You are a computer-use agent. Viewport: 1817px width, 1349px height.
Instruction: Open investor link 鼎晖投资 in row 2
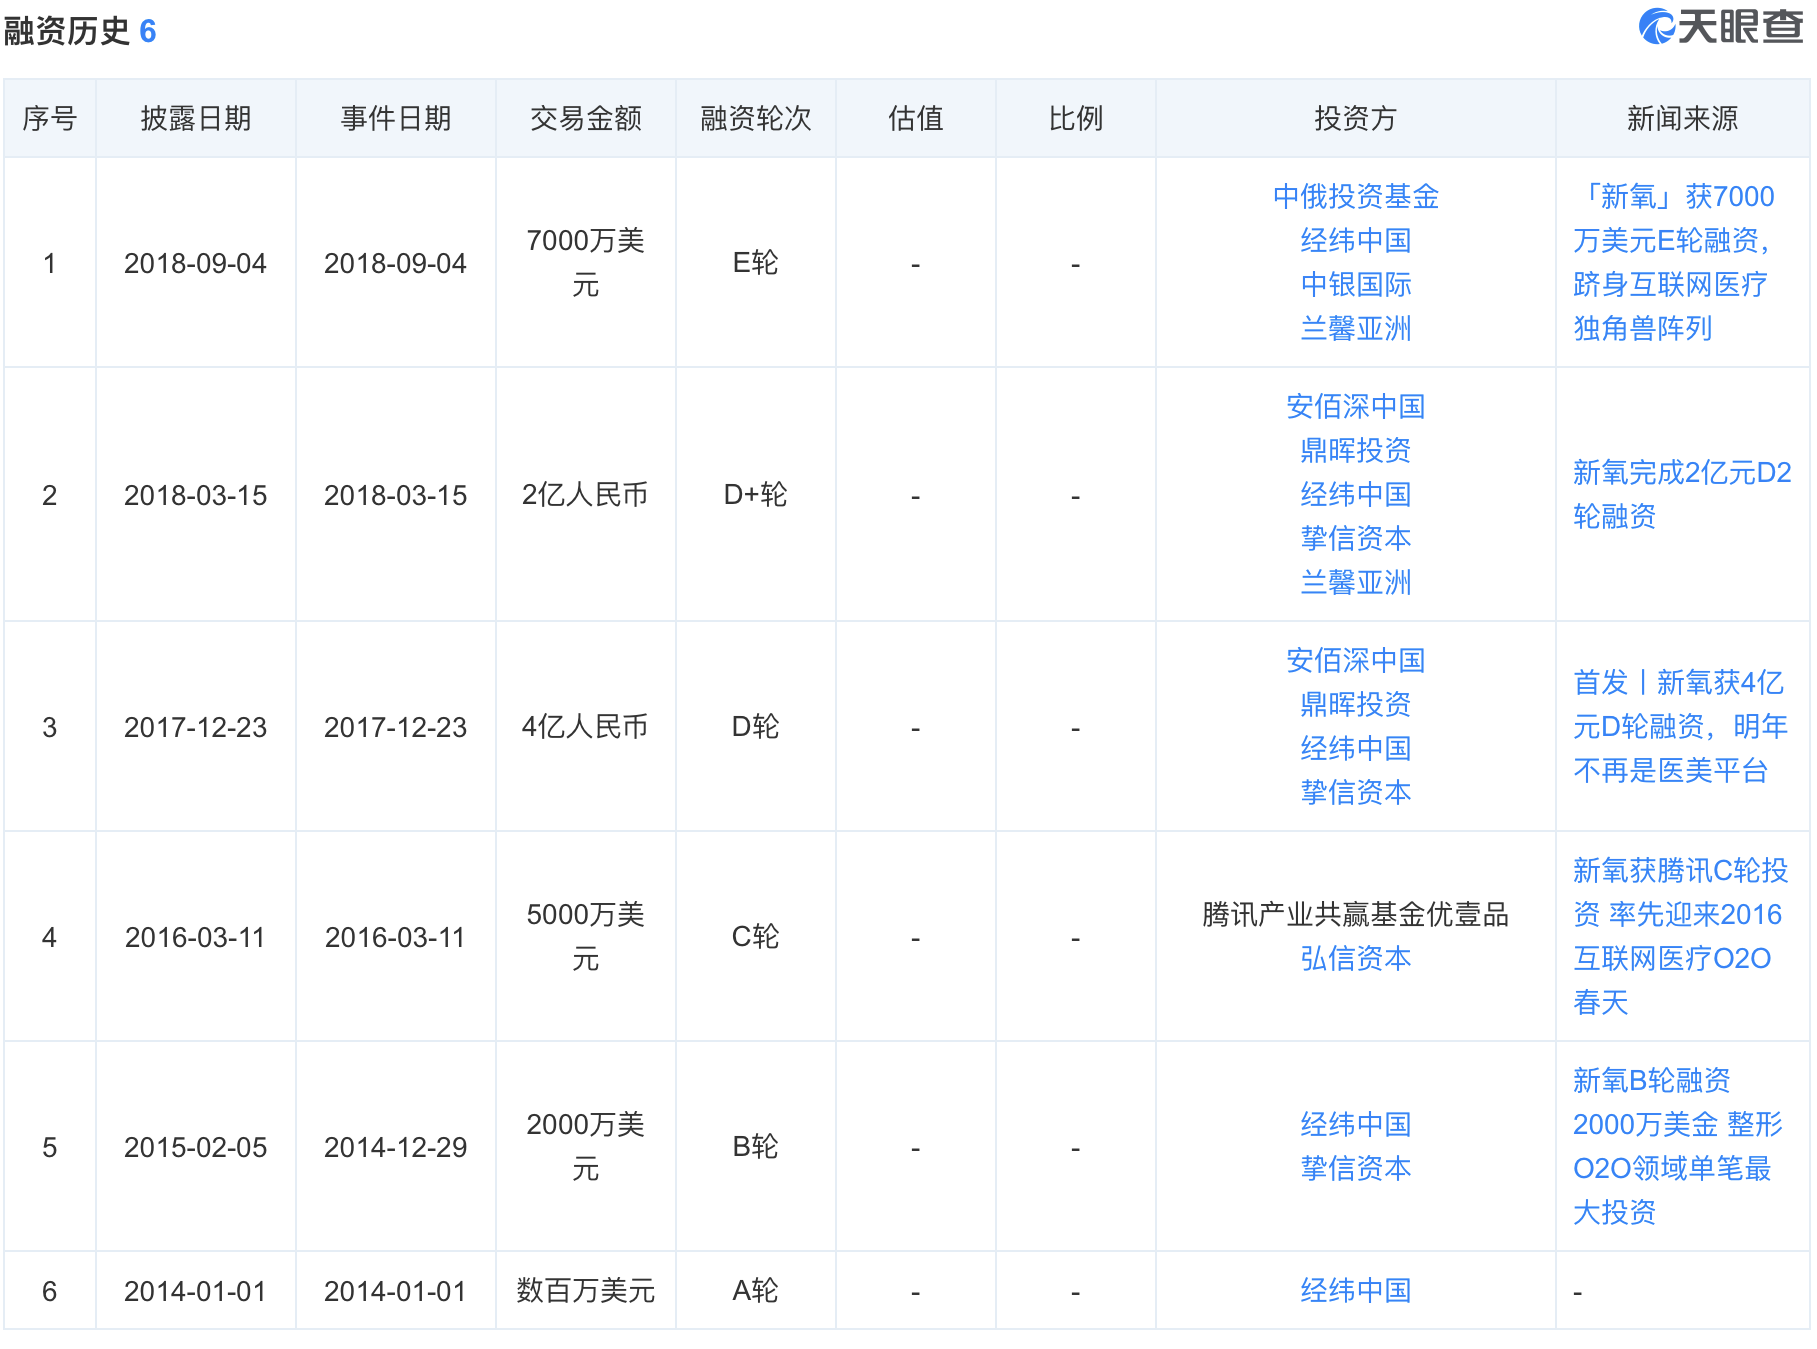coord(1355,450)
